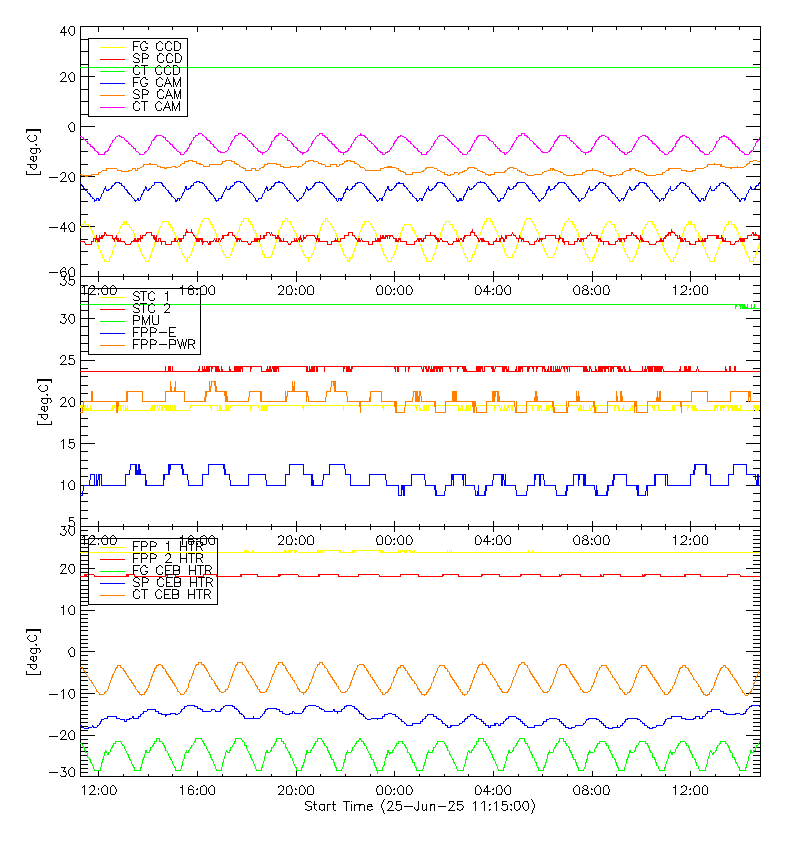Click the 00:00 tick on bottom axis
Image resolution: width=800 pixels, height=850 pixels.
click(x=394, y=791)
